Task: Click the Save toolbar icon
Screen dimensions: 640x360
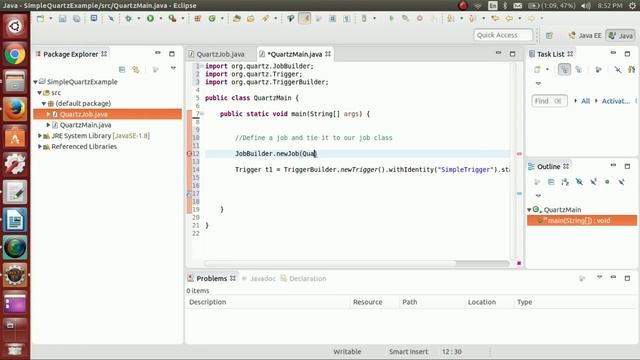Action: point(62,18)
